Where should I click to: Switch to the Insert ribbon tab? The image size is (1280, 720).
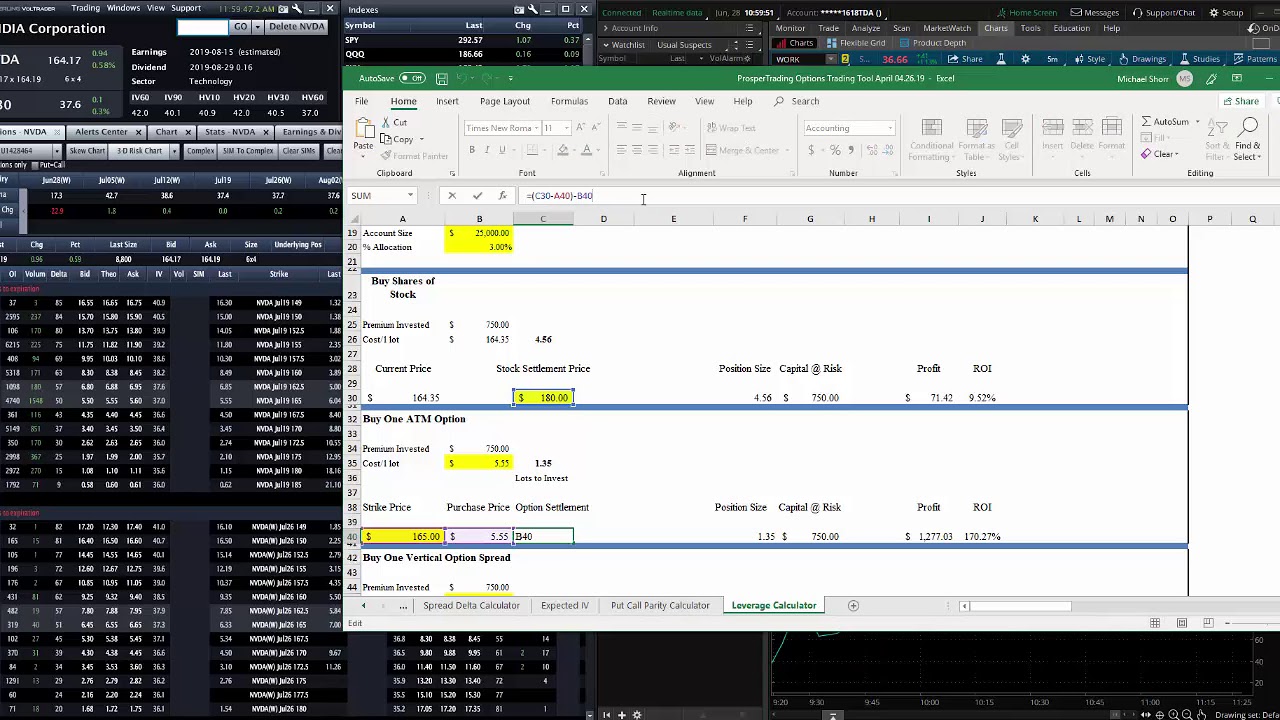[x=447, y=101]
